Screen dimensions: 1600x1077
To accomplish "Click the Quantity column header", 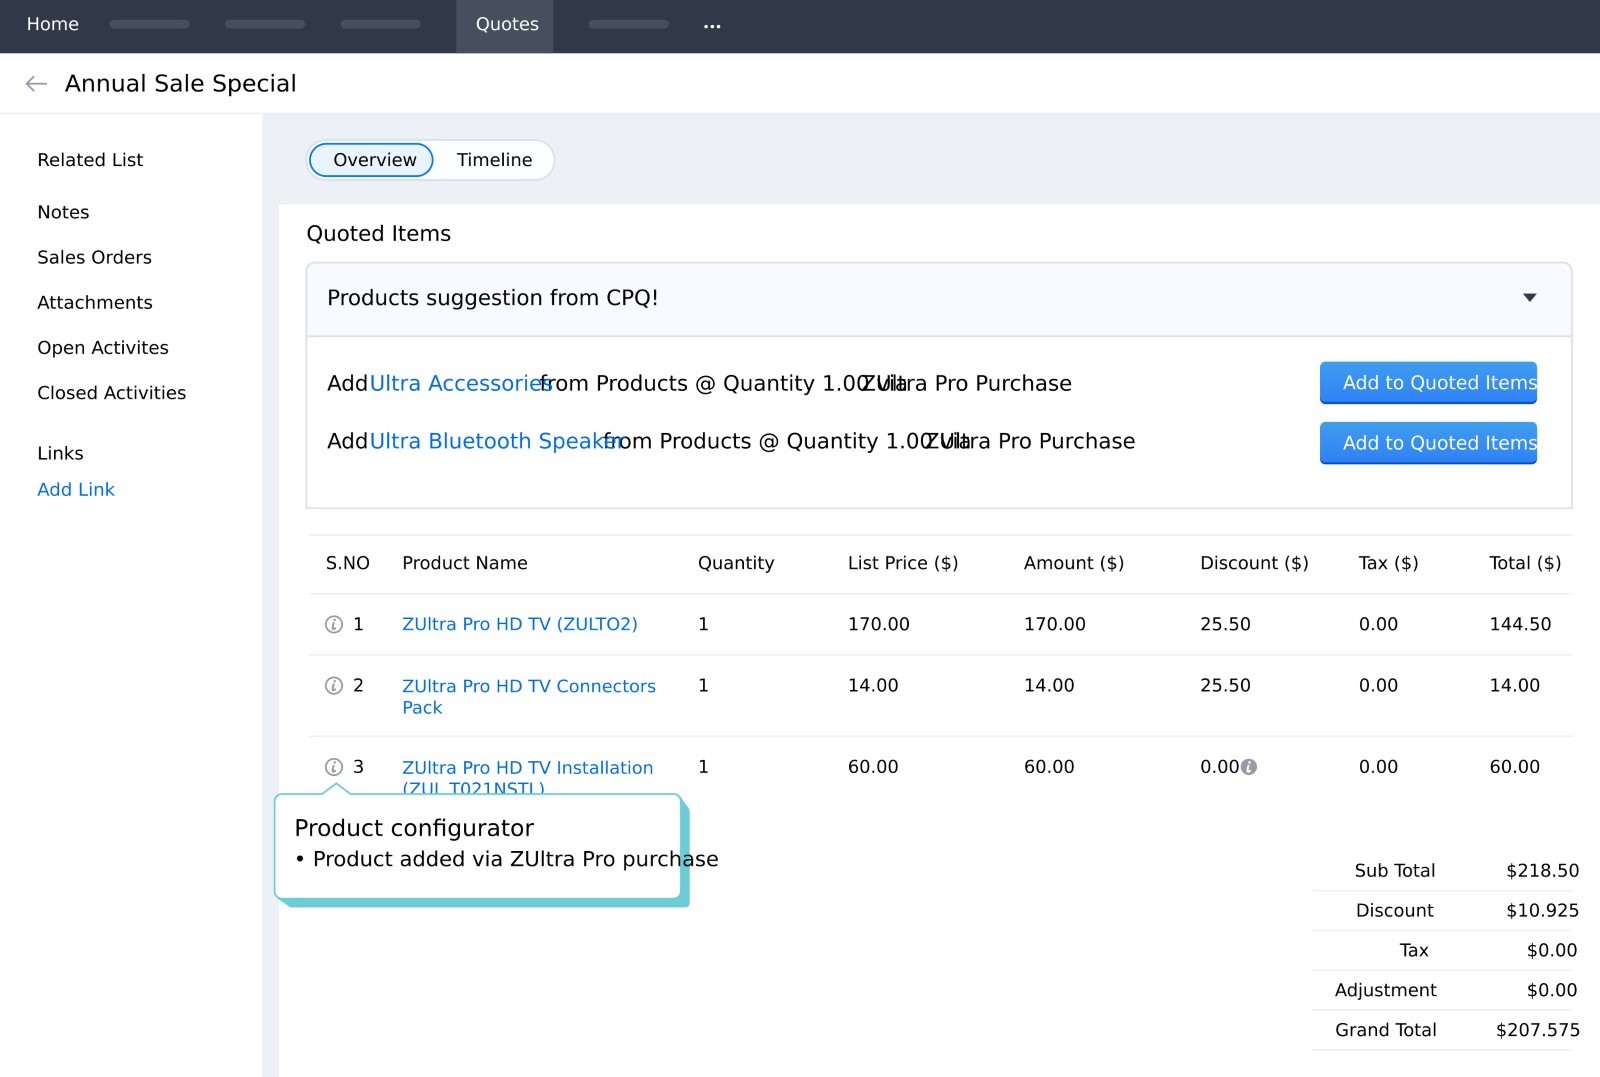I will 736,563.
